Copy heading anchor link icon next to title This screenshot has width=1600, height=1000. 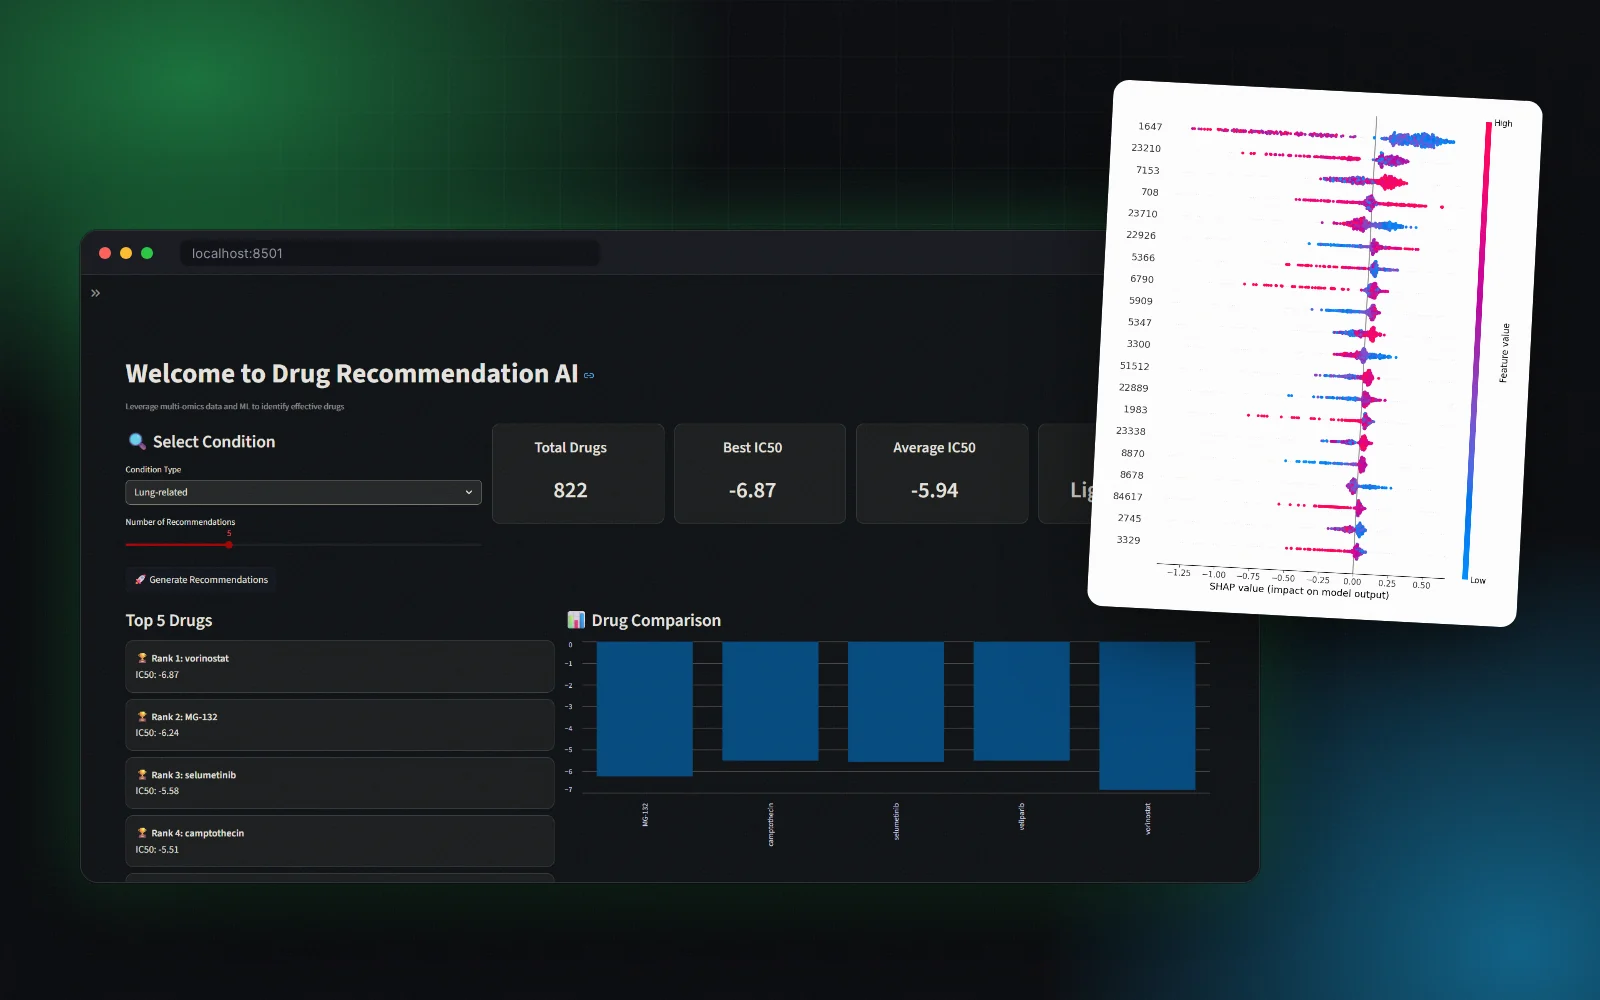click(589, 376)
